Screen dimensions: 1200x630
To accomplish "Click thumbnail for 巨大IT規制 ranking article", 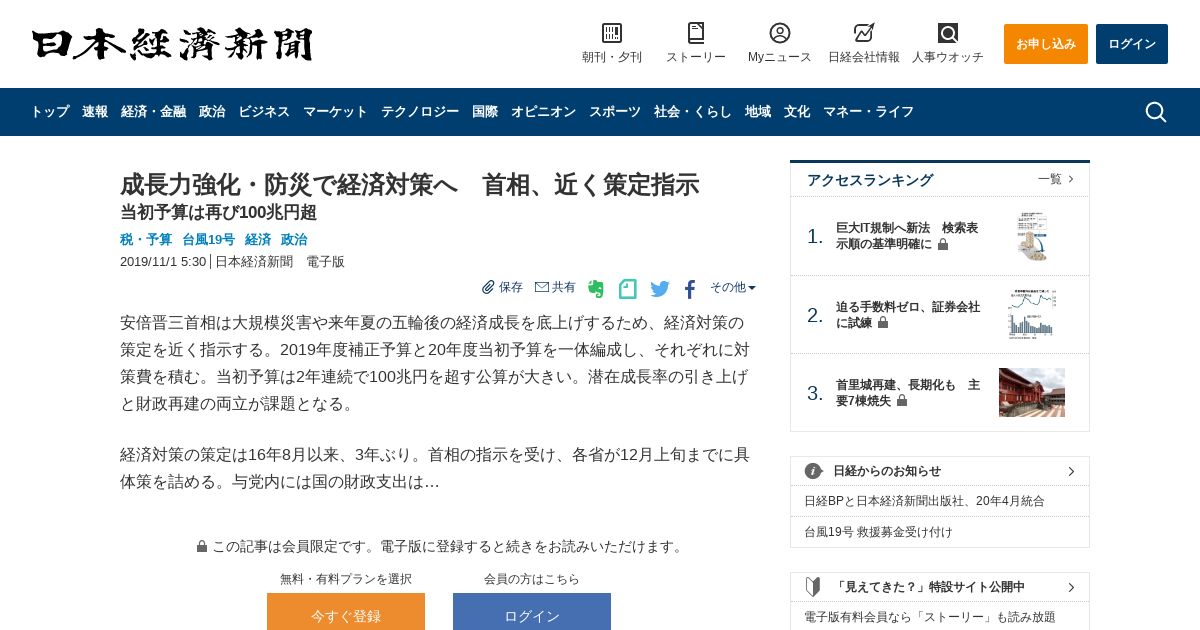I will [x=1032, y=236].
